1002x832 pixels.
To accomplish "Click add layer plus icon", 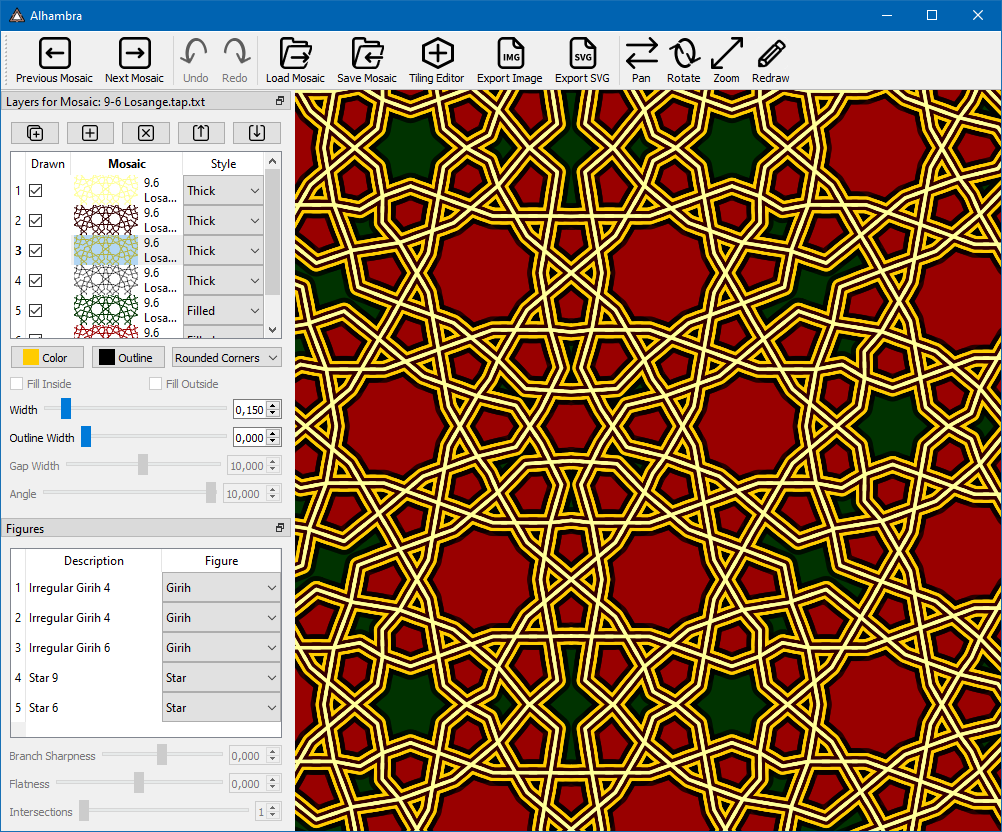I will (90, 133).
